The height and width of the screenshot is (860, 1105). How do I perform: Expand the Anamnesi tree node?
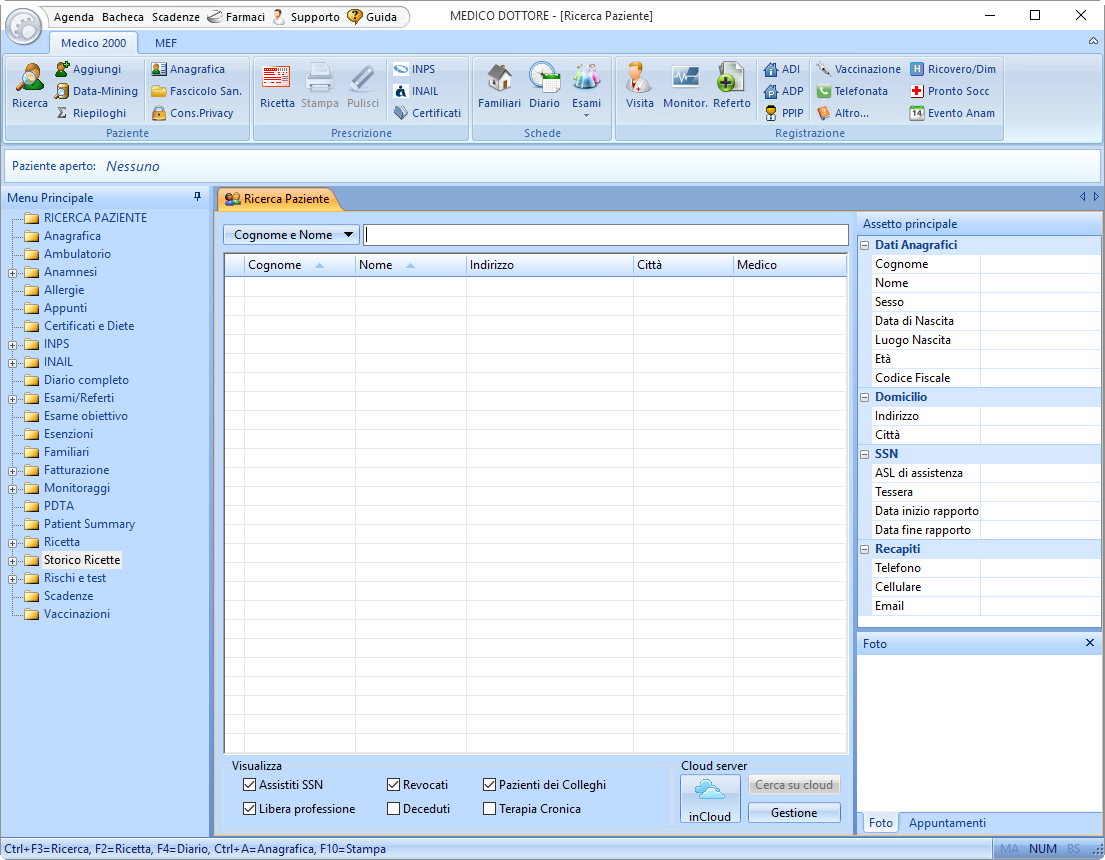pyautogui.click(x=12, y=273)
